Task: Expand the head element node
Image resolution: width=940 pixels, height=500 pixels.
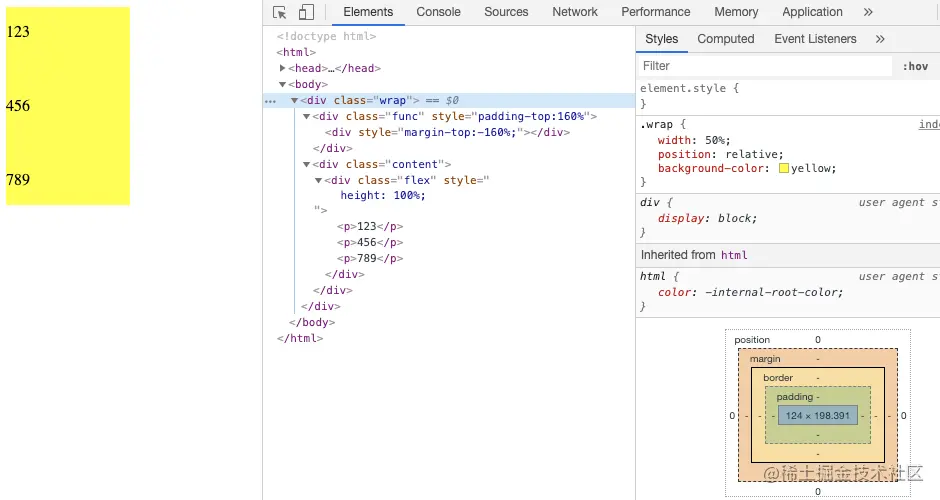Action: coord(282,68)
